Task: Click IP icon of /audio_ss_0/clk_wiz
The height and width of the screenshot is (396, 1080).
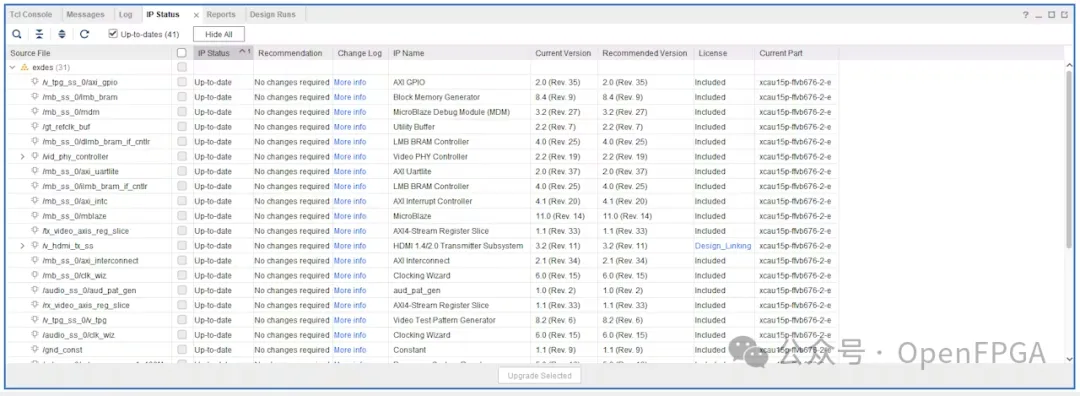Action: [x=36, y=335]
